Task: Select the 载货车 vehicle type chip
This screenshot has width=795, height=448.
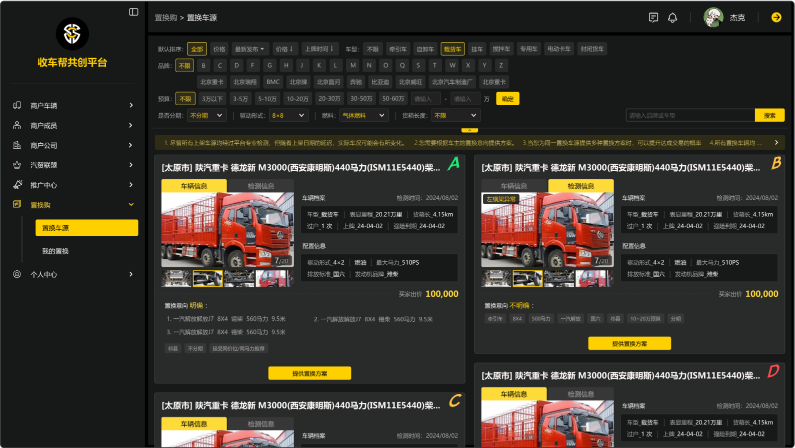Action: point(452,49)
